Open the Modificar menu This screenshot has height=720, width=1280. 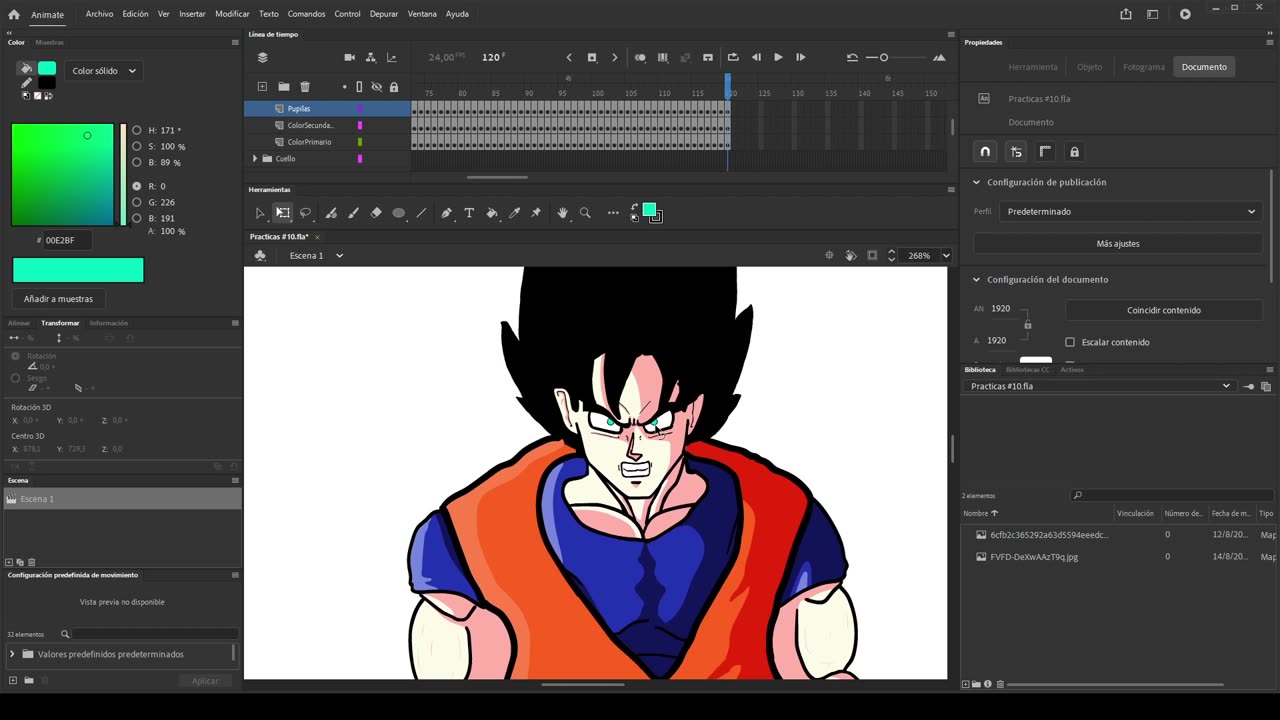click(x=232, y=14)
